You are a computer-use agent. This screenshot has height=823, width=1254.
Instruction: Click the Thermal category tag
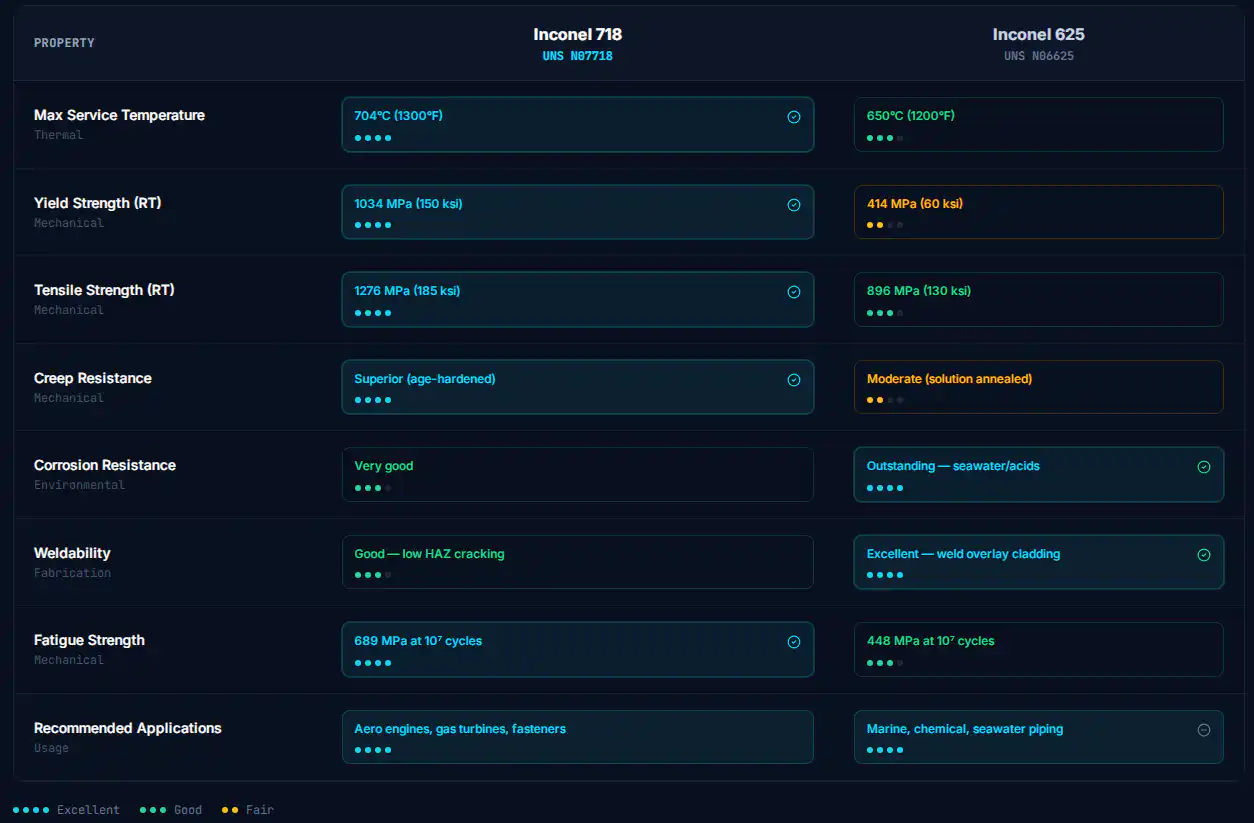(x=58, y=135)
